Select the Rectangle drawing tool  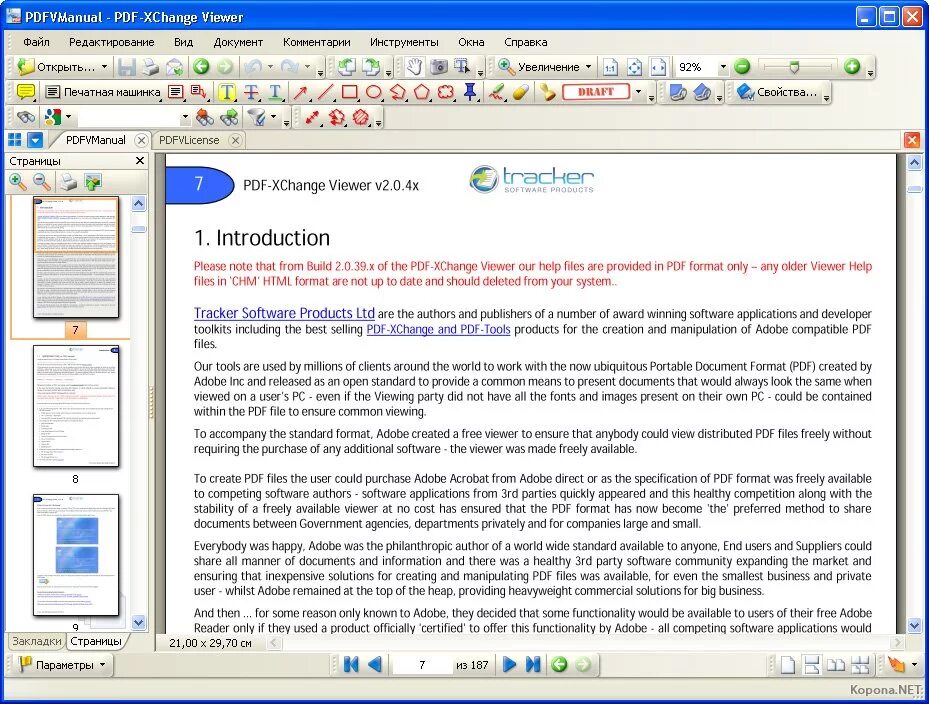[x=349, y=92]
